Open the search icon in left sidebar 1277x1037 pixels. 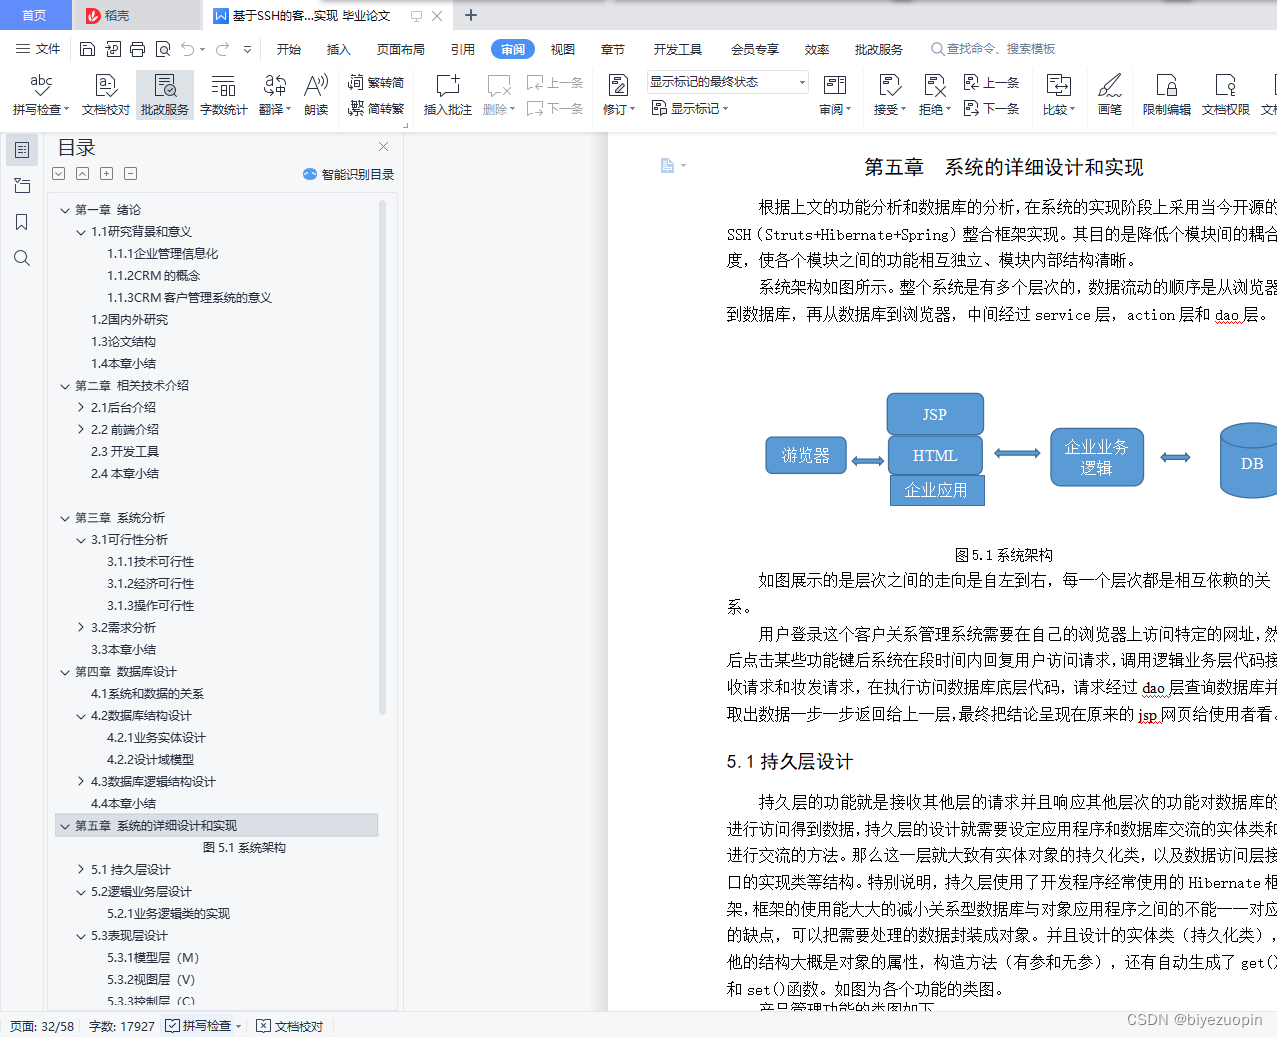22,258
